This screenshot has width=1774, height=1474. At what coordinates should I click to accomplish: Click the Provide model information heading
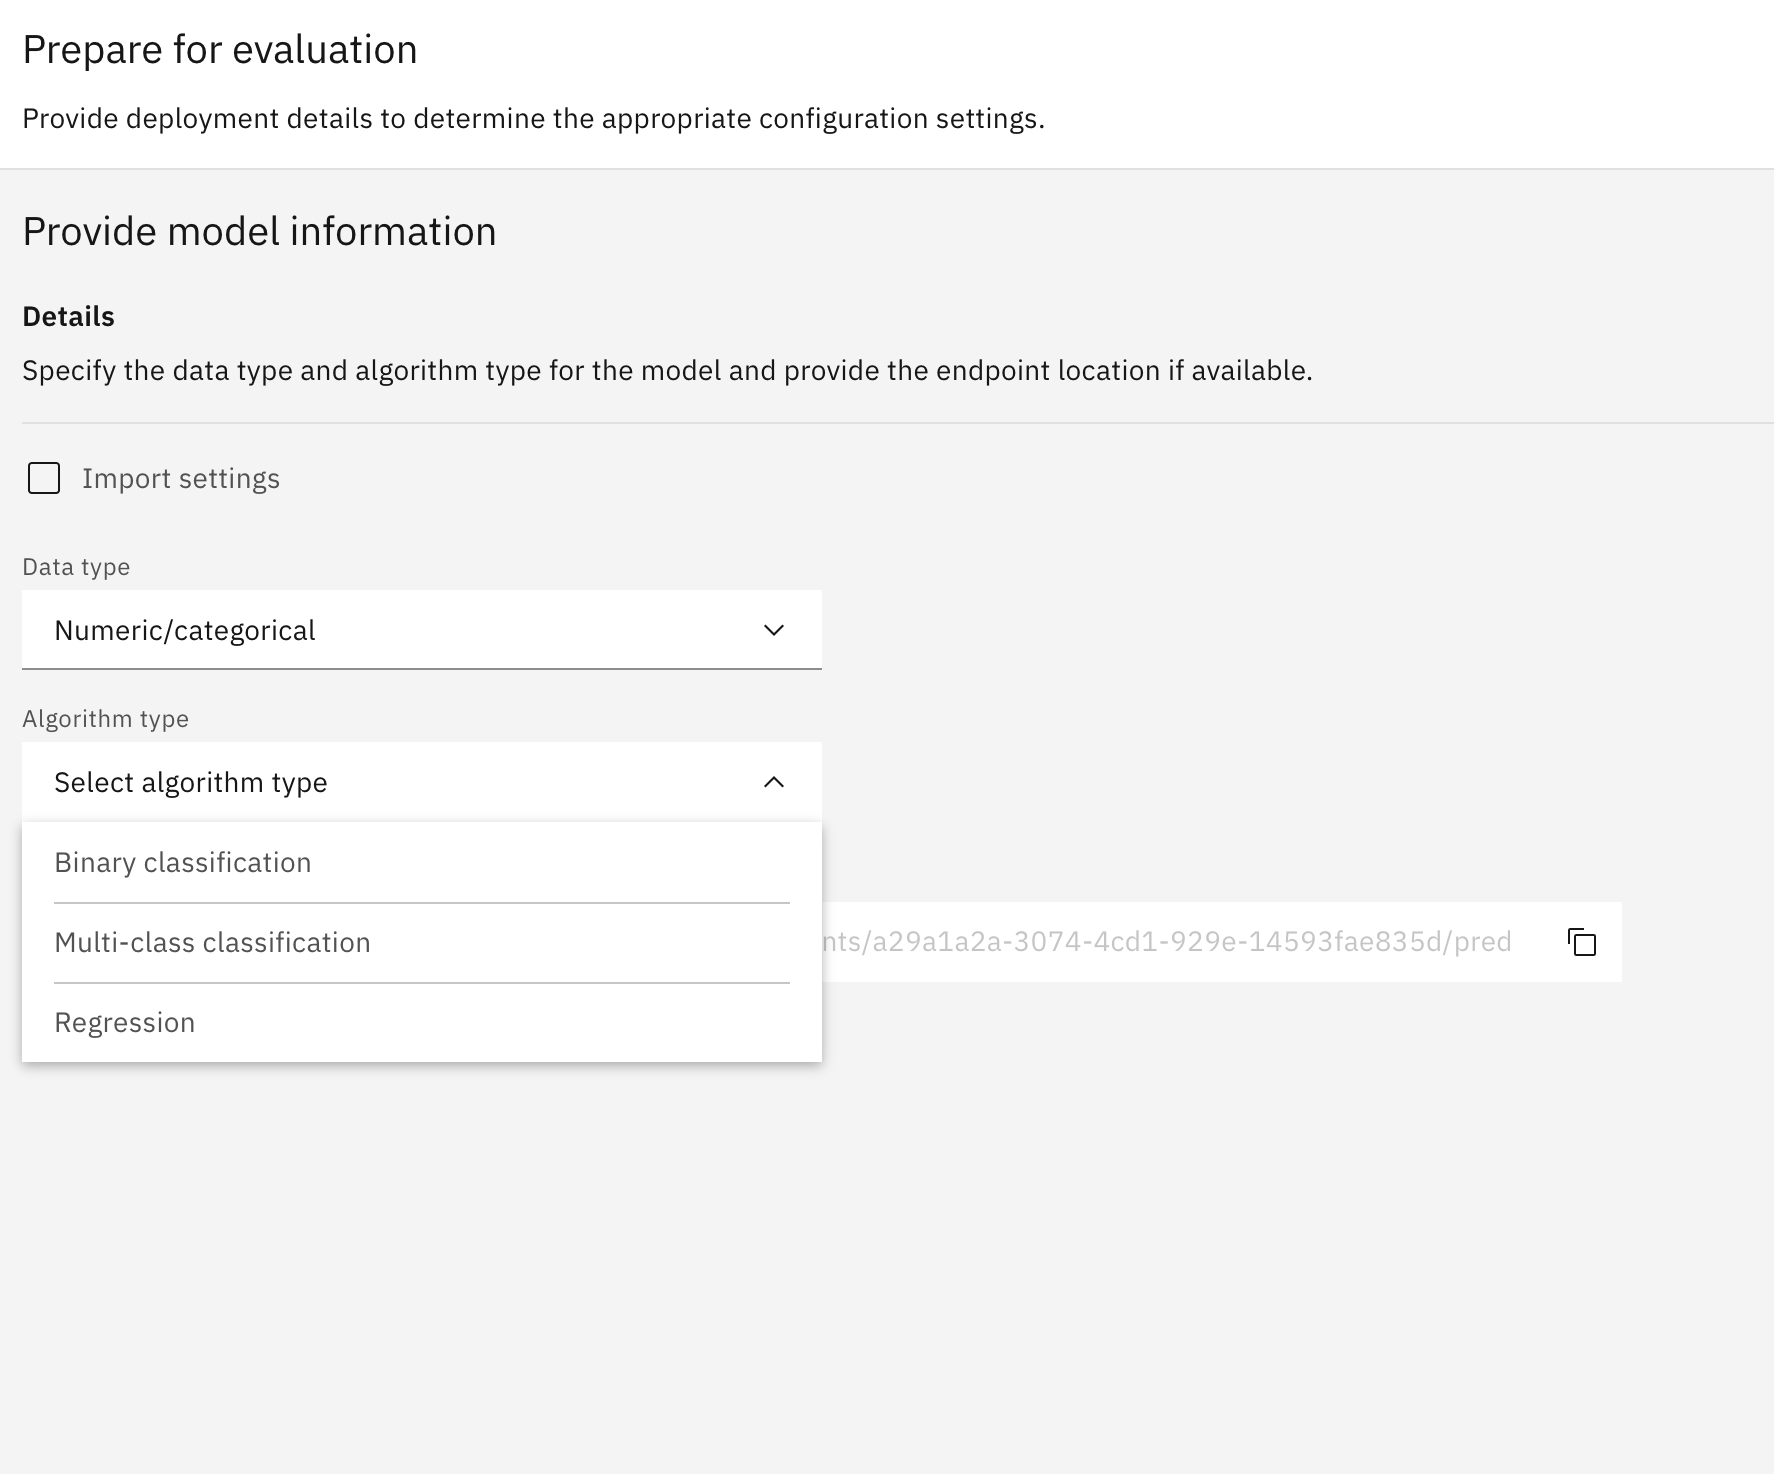(259, 232)
